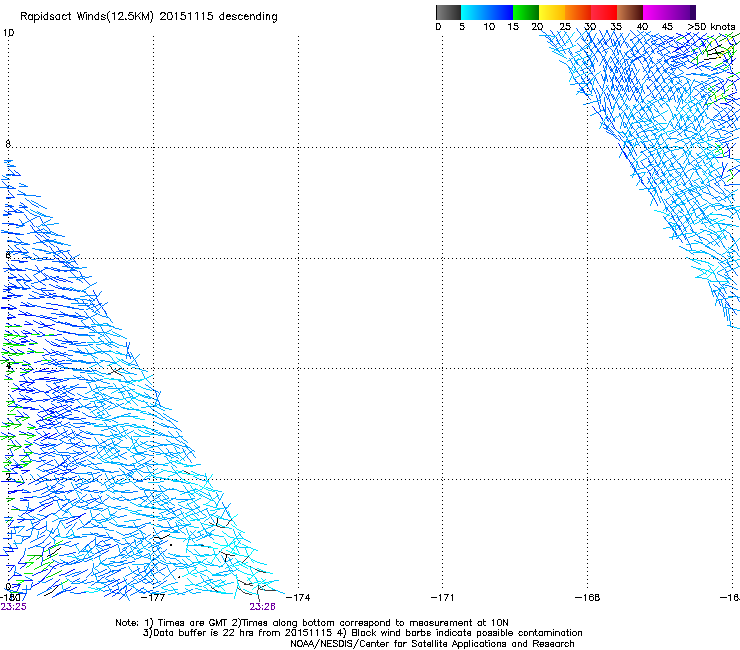
Task: Click the 'Times are GMT' note line
Action: [x=312, y=623]
